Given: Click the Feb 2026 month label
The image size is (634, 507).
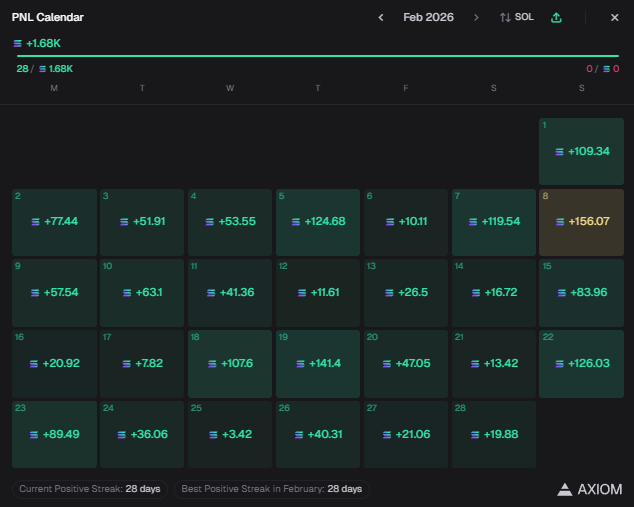Looking at the screenshot, I should pyautogui.click(x=428, y=17).
